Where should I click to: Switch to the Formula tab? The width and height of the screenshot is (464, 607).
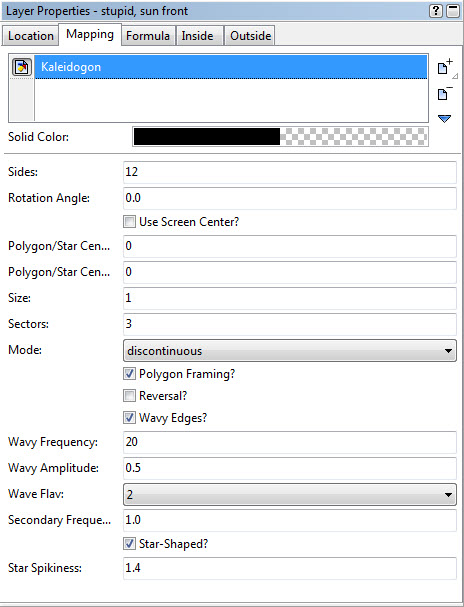(148, 36)
